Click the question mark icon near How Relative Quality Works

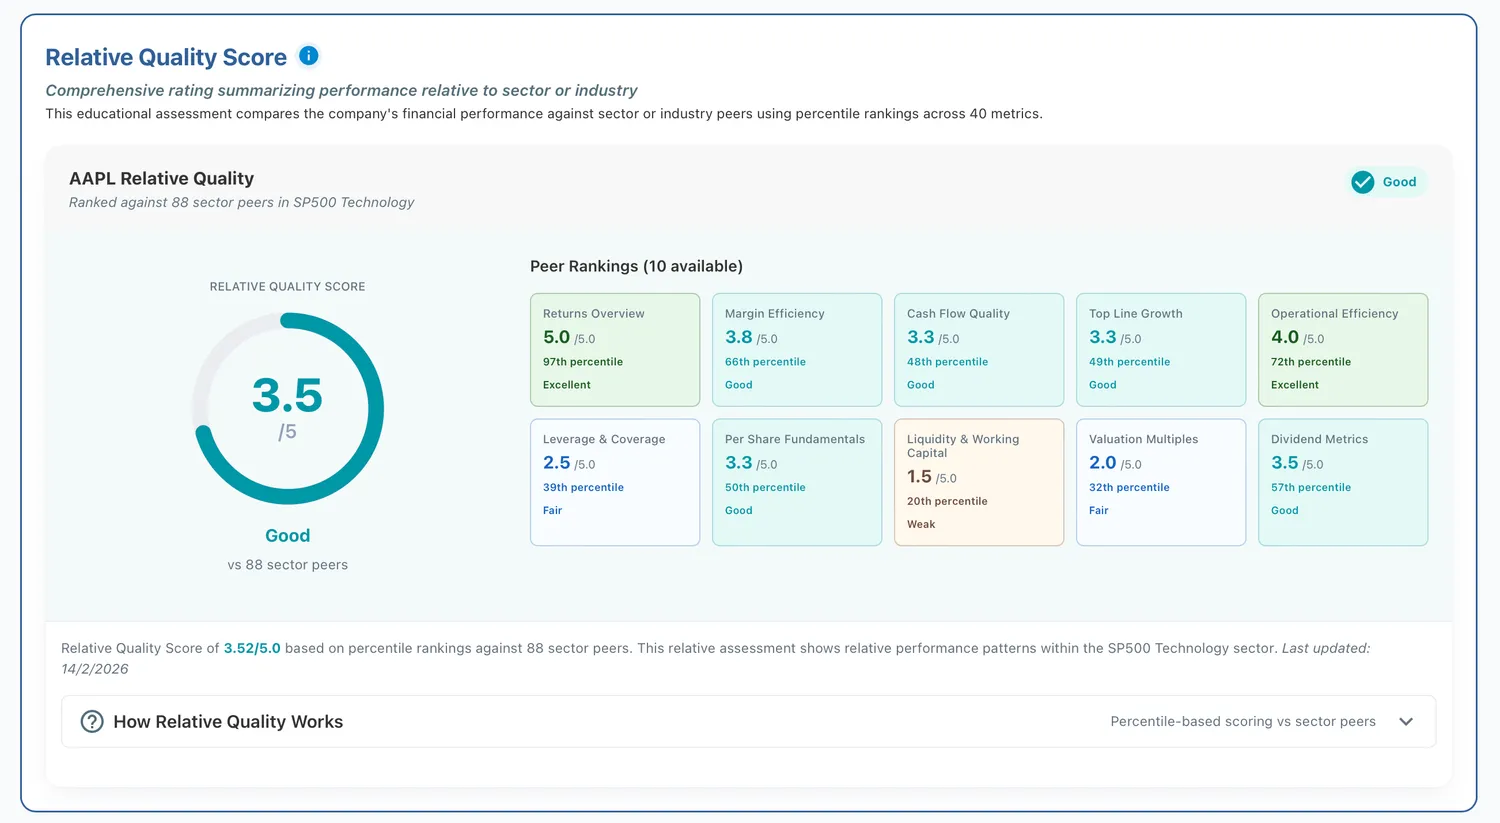coord(92,721)
